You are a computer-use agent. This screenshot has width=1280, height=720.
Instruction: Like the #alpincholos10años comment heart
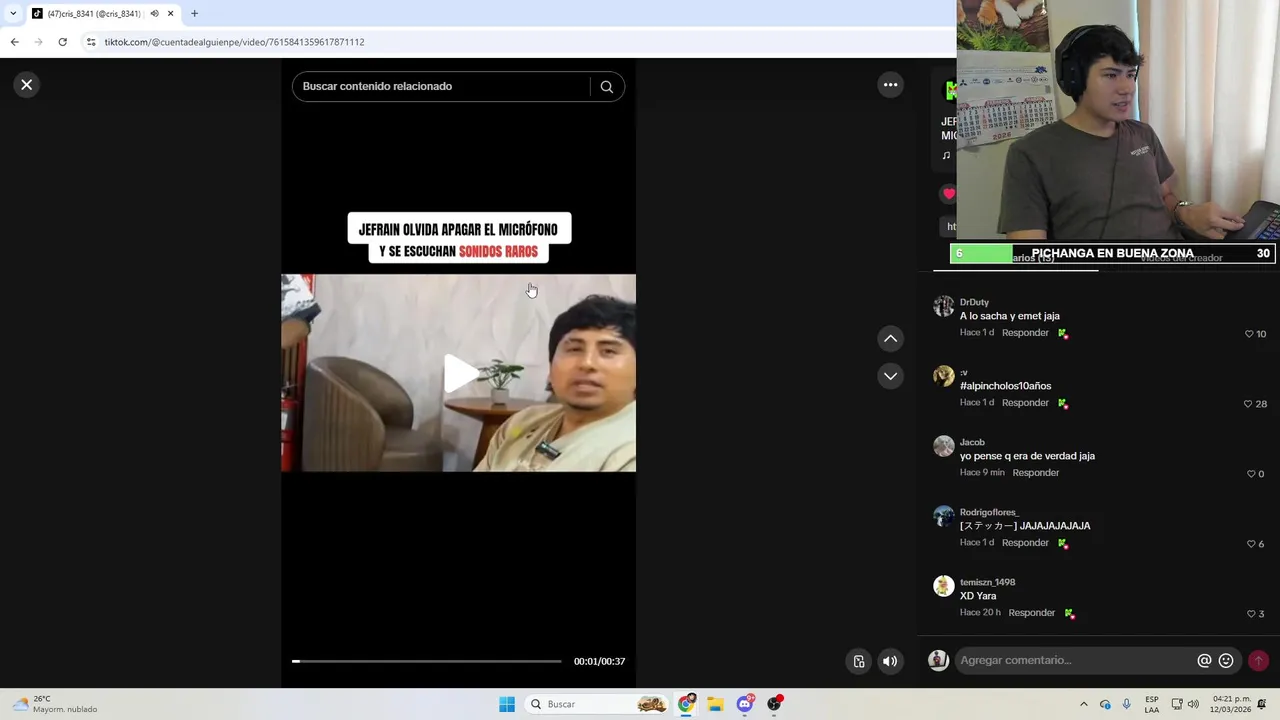pos(1248,404)
